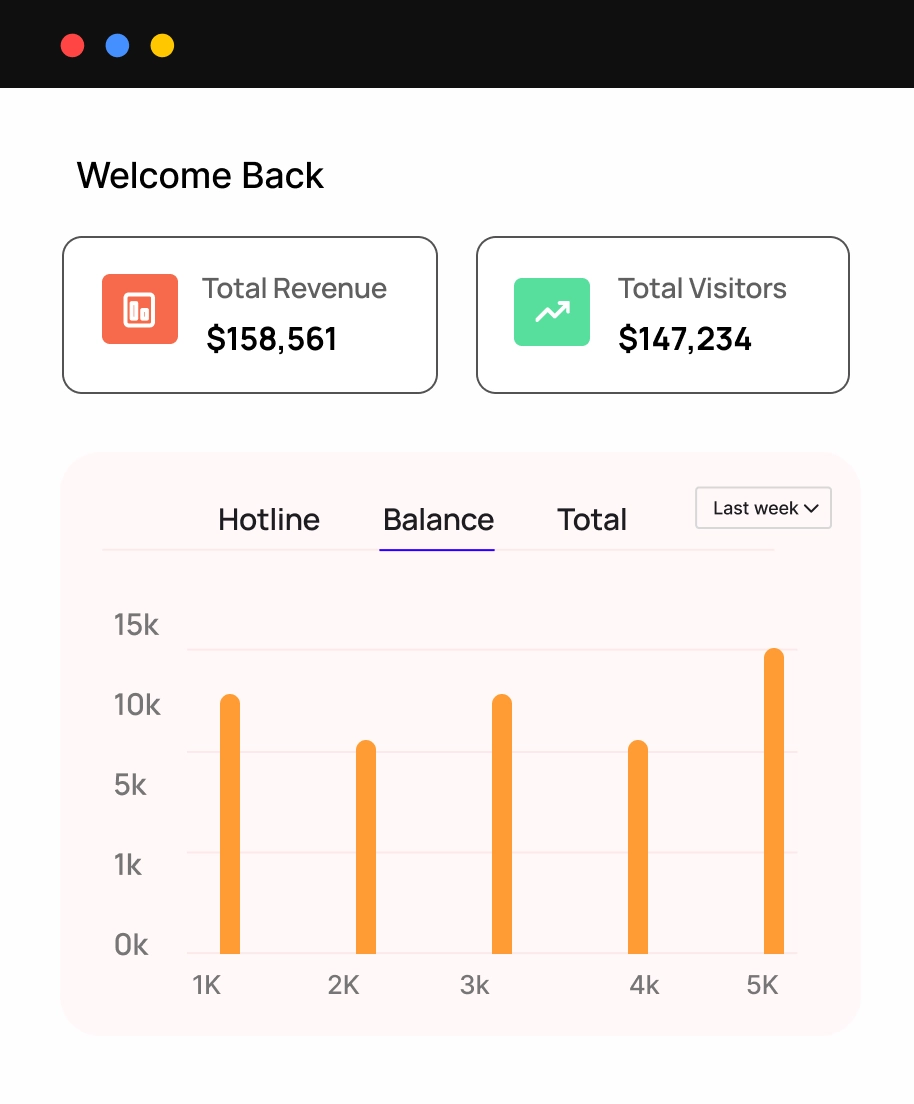Select the 2K orange bar

click(366, 847)
